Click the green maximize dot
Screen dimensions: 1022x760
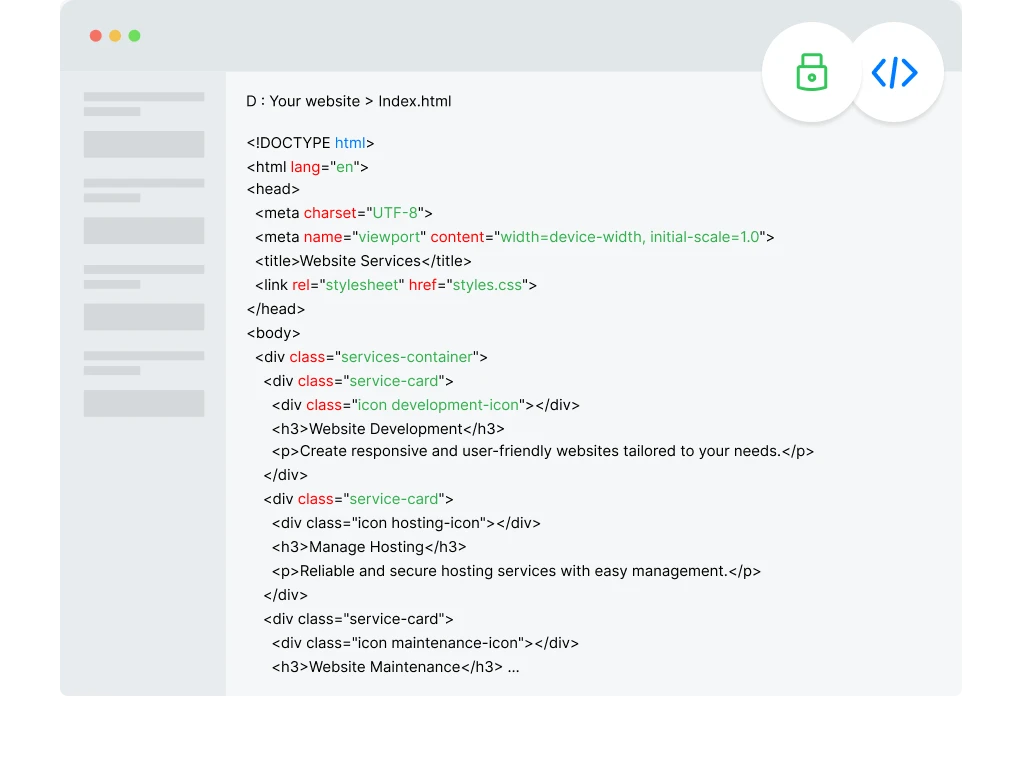pyautogui.click(x=134, y=36)
